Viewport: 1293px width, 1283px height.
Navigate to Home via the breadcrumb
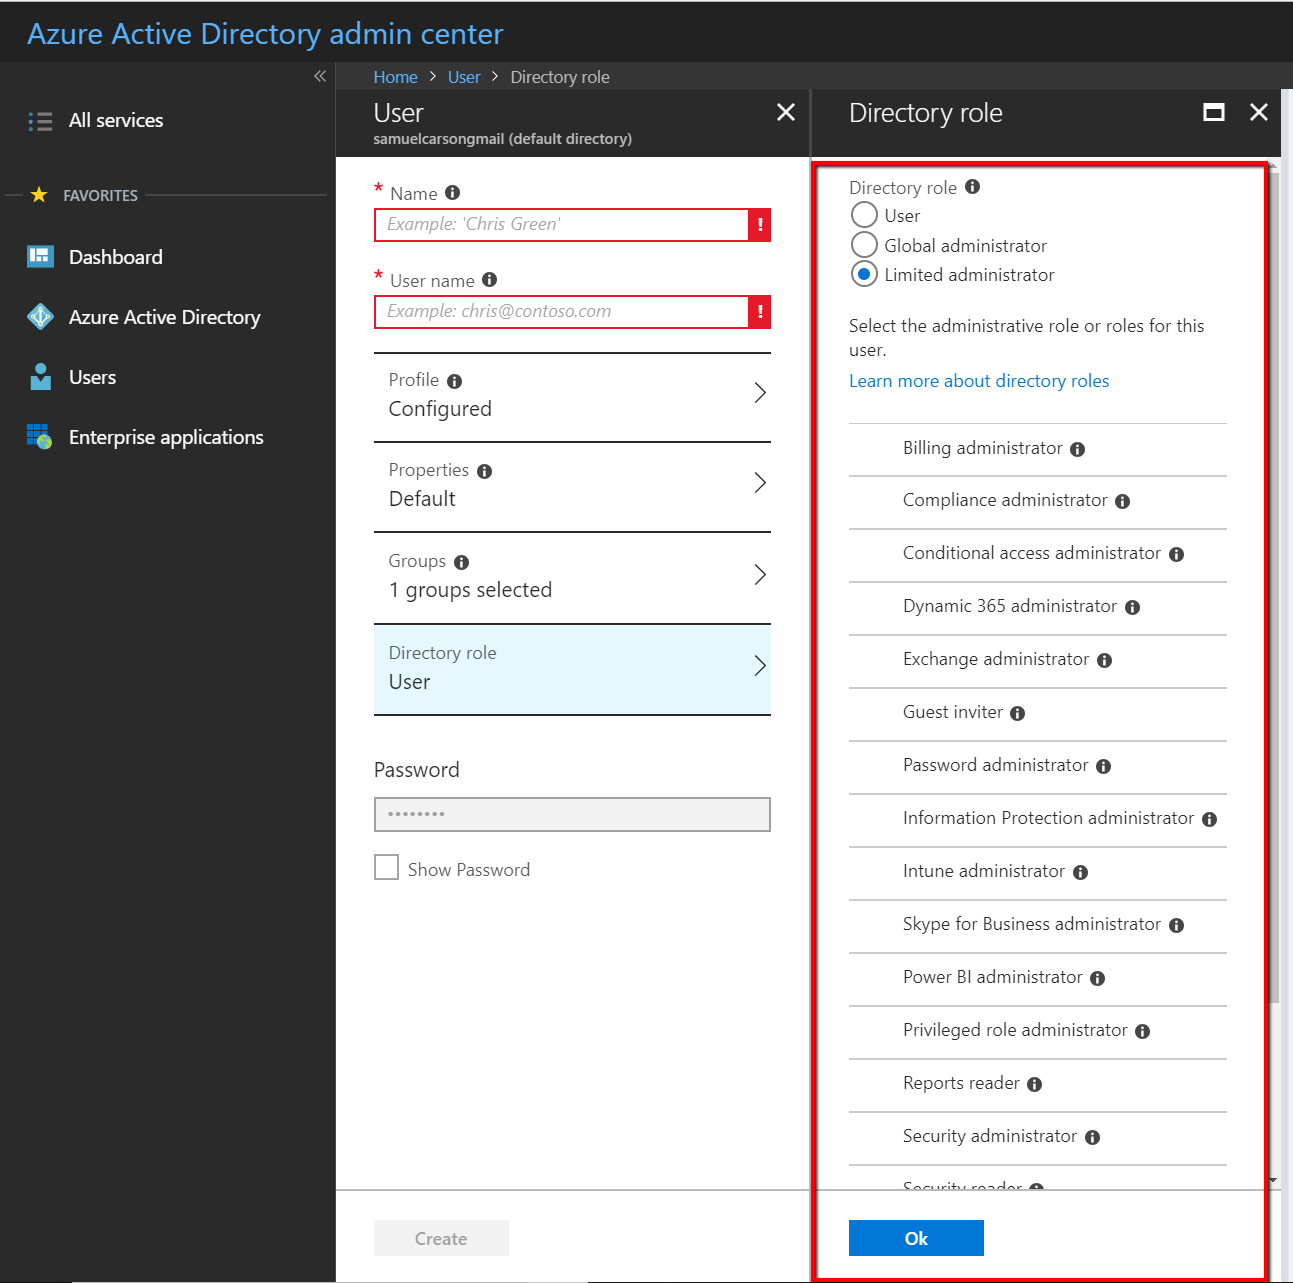395,76
